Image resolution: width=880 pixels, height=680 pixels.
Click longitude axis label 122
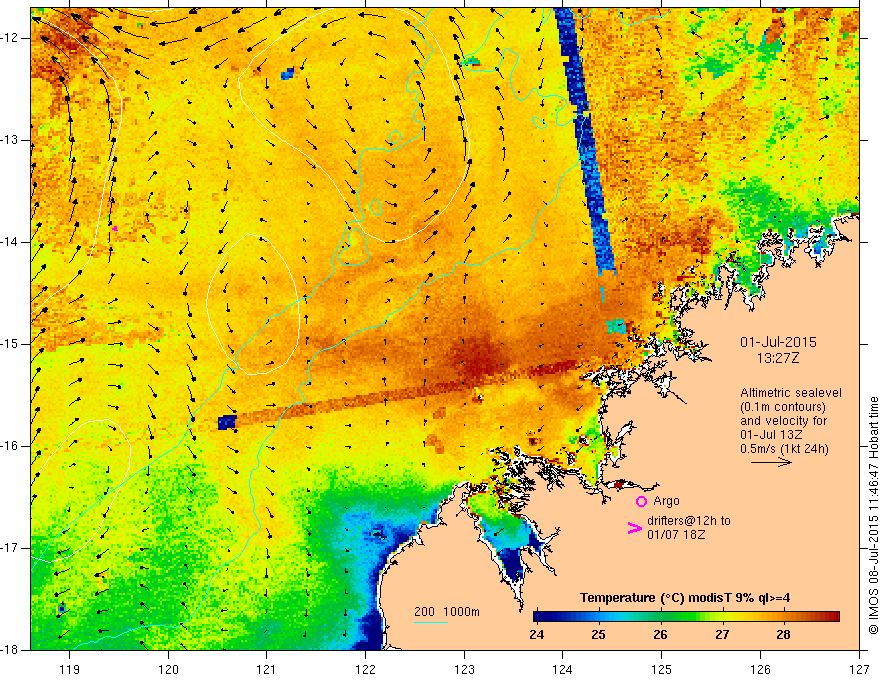point(365,669)
